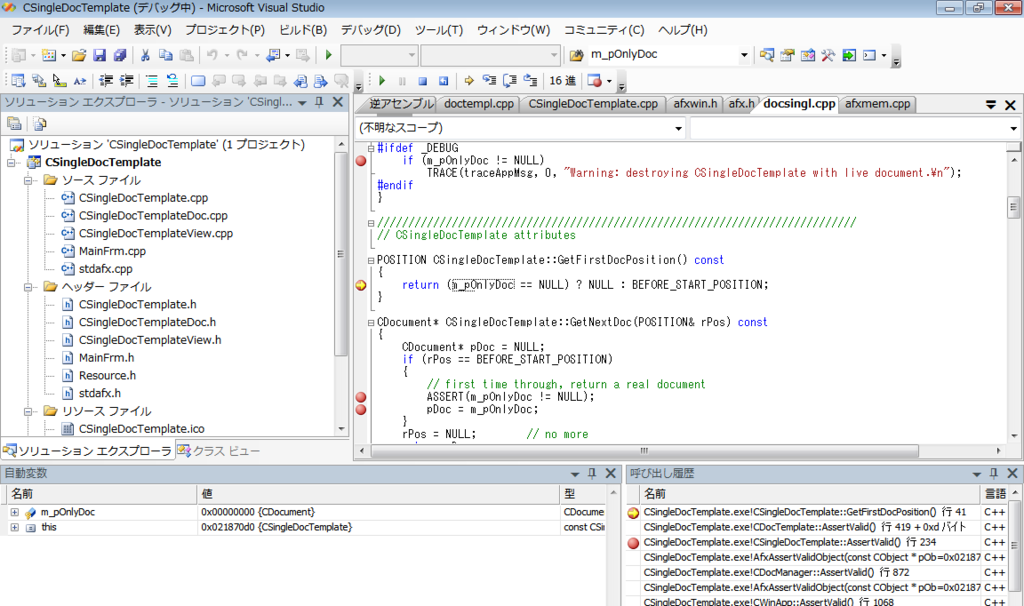Open the Toolbox wrench icon
1024x606 pixels.
[828, 56]
